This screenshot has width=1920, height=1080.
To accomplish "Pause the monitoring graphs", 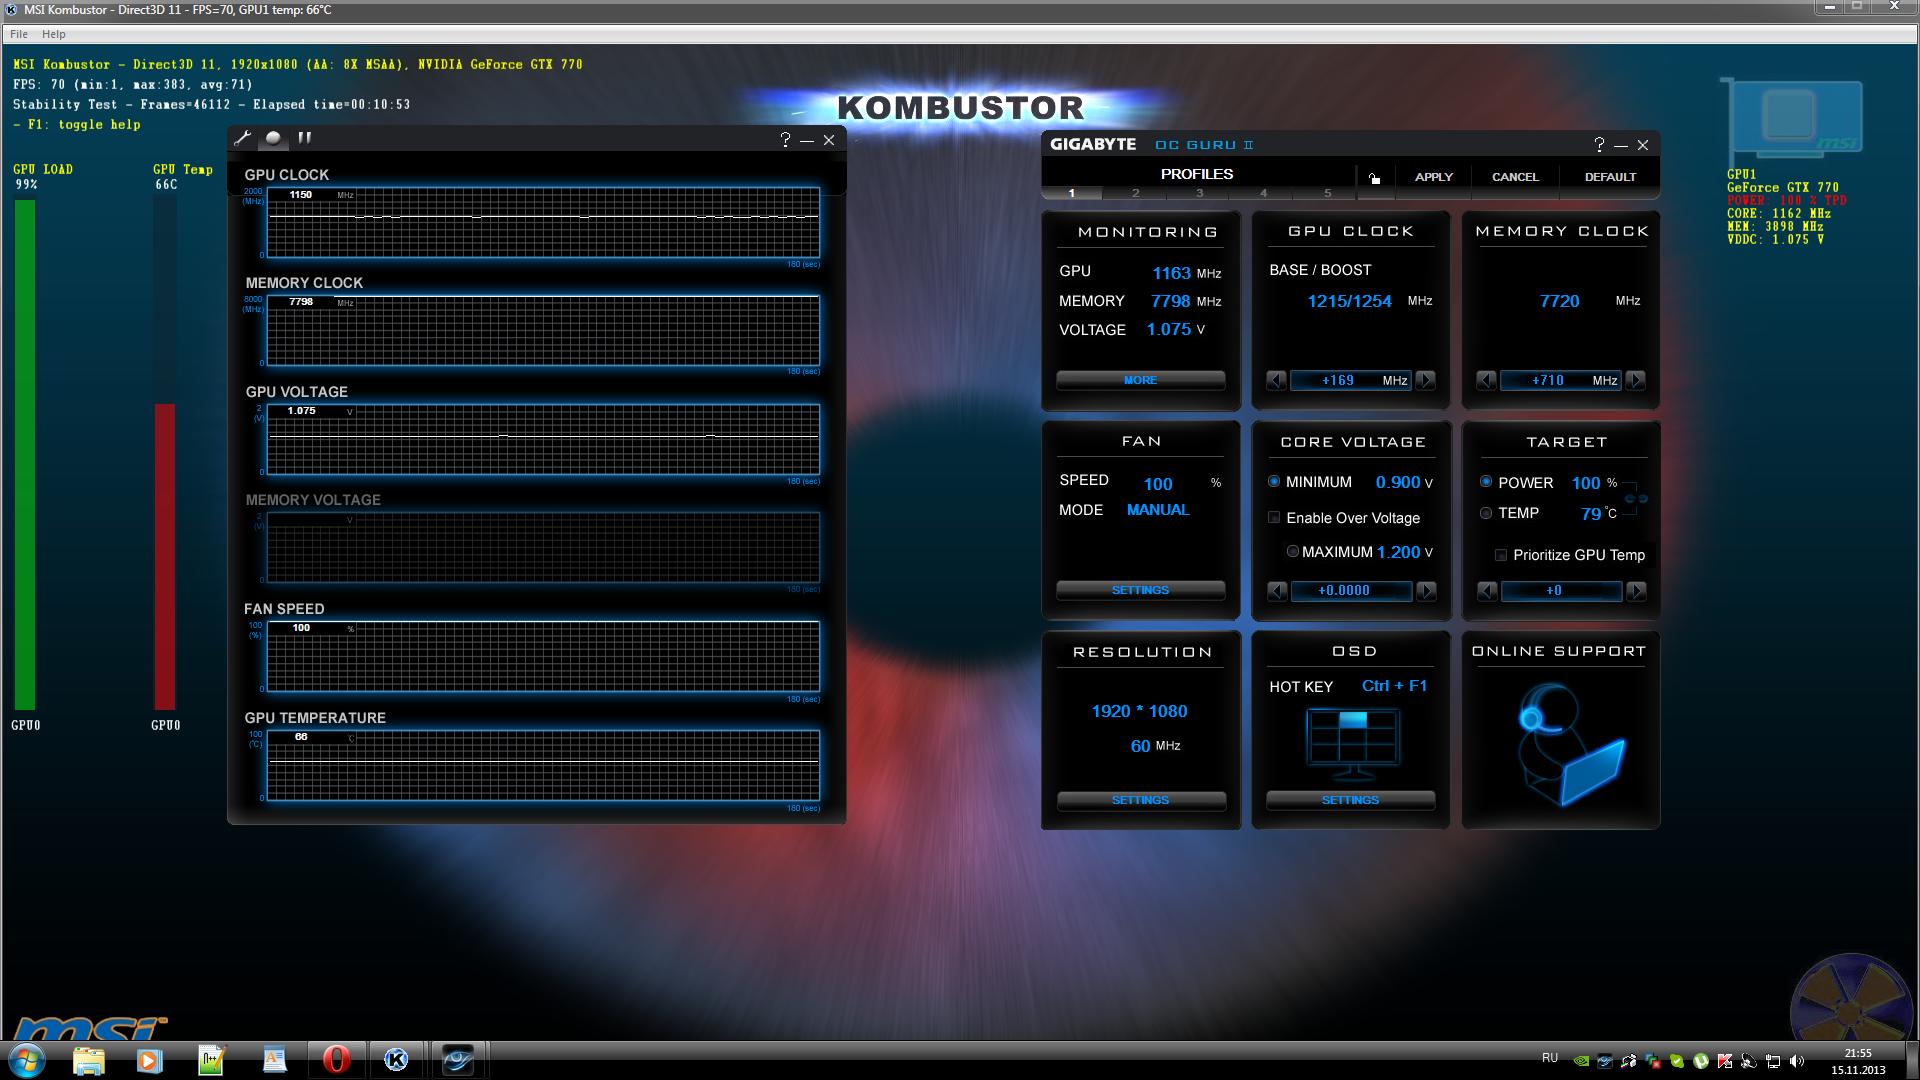I will (305, 138).
